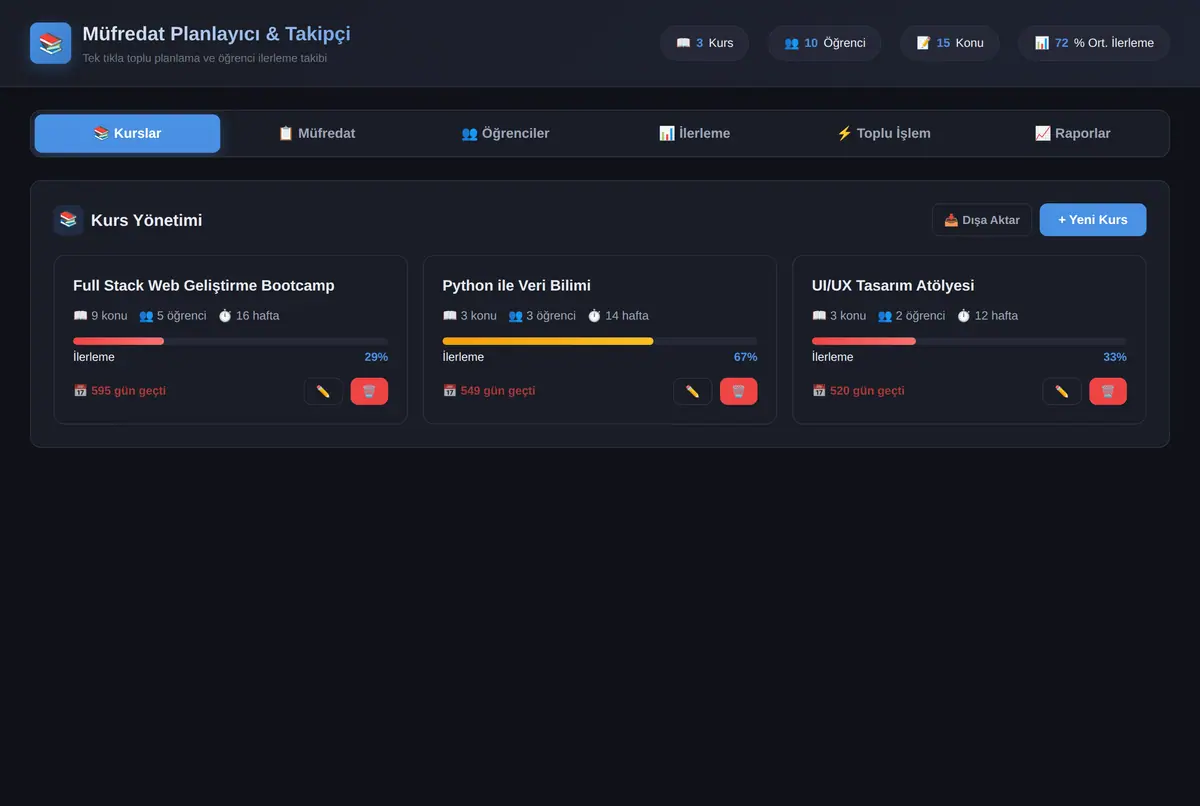Viewport: 1200px width, 806px height.
Task: Select the Toplu İşlem tab
Action: [x=883, y=133]
